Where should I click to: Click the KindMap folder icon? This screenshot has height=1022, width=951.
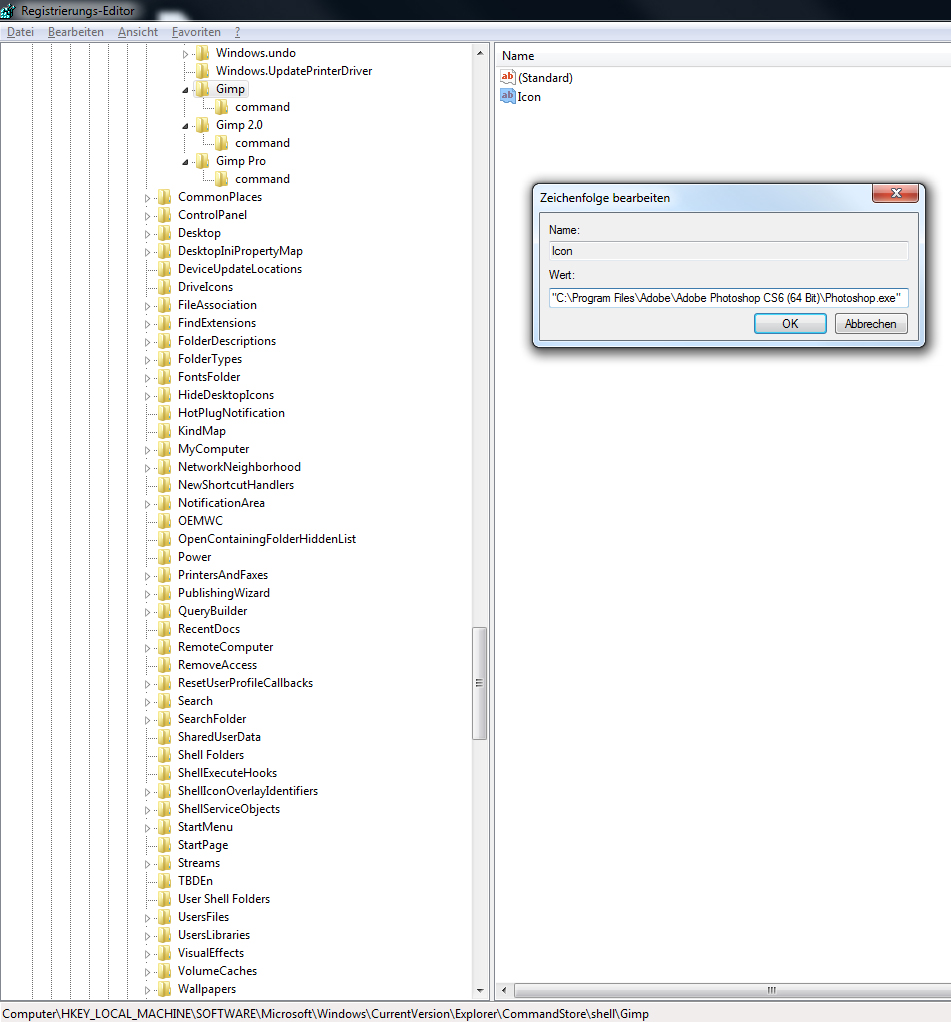point(165,431)
